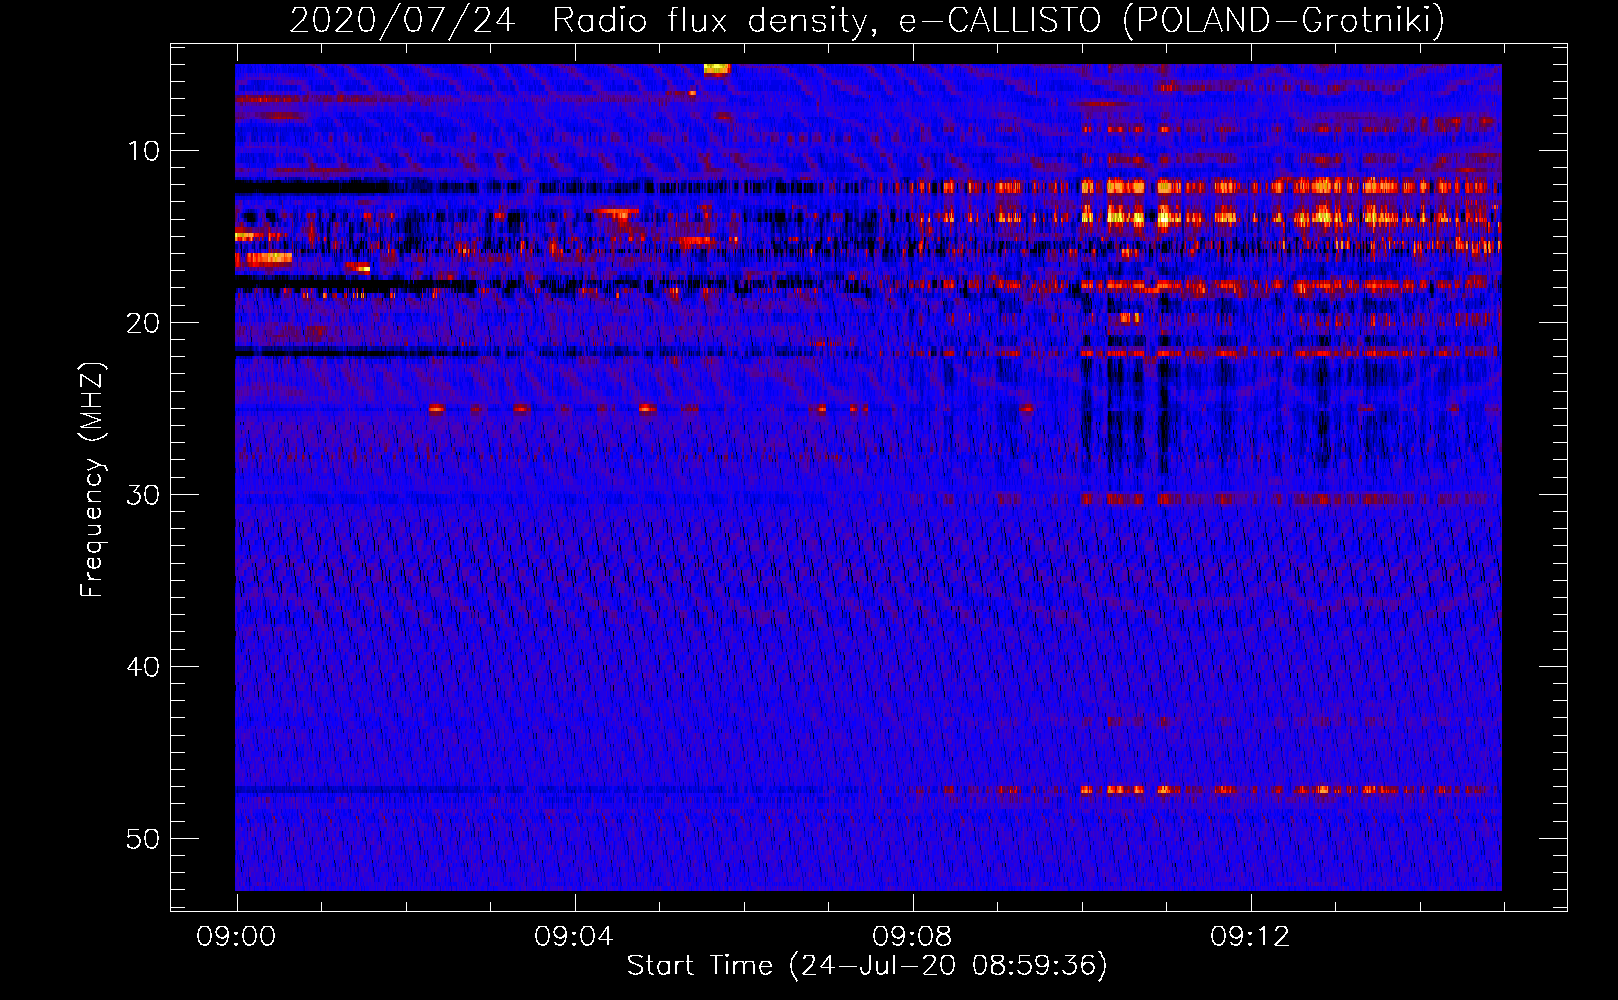Click the 40 MHz frequency tick label

[144, 667]
